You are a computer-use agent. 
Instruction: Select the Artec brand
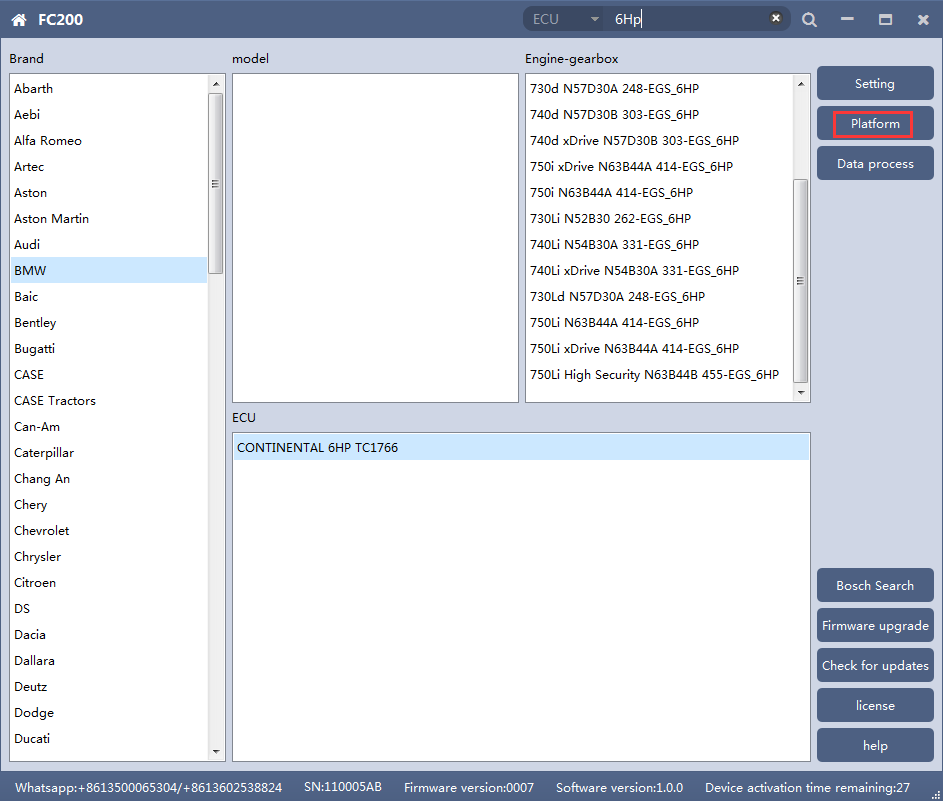click(109, 167)
